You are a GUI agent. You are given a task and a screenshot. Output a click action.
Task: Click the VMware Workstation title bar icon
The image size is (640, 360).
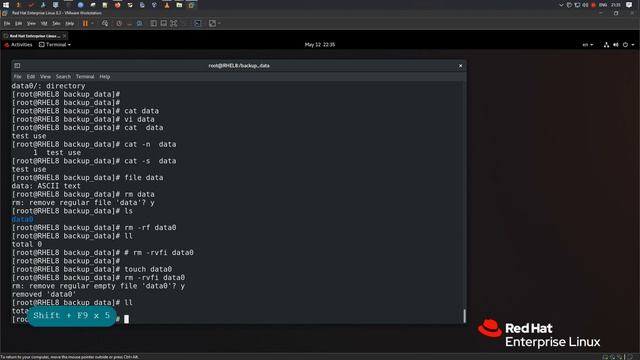click(x=5, y=13)
